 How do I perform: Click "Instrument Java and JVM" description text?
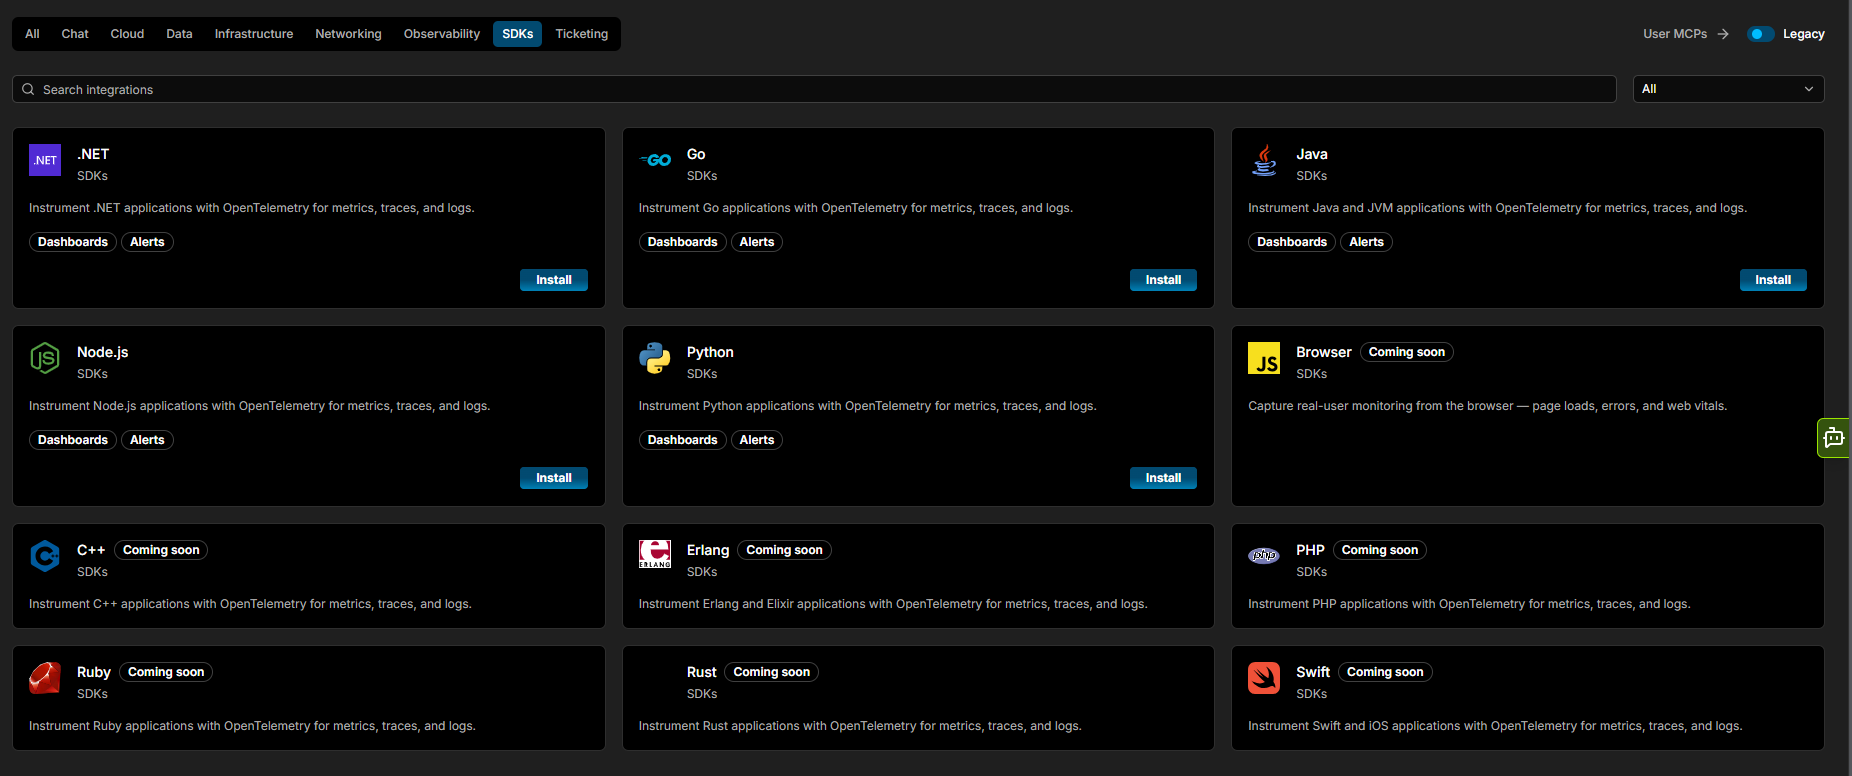1497,208
